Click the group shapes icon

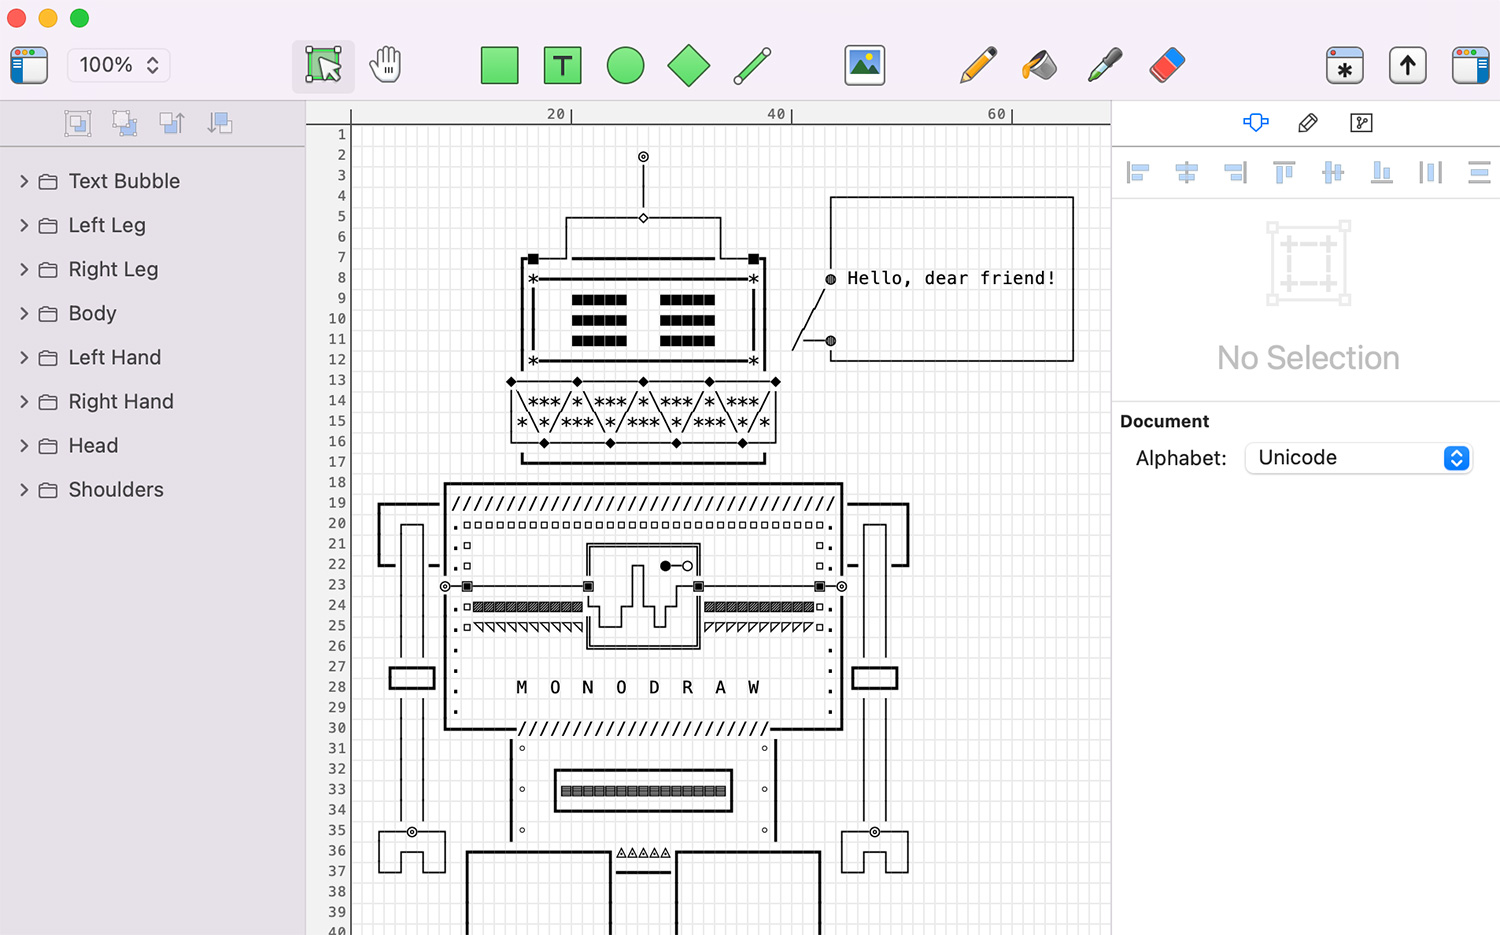click(x=78, y=123)
